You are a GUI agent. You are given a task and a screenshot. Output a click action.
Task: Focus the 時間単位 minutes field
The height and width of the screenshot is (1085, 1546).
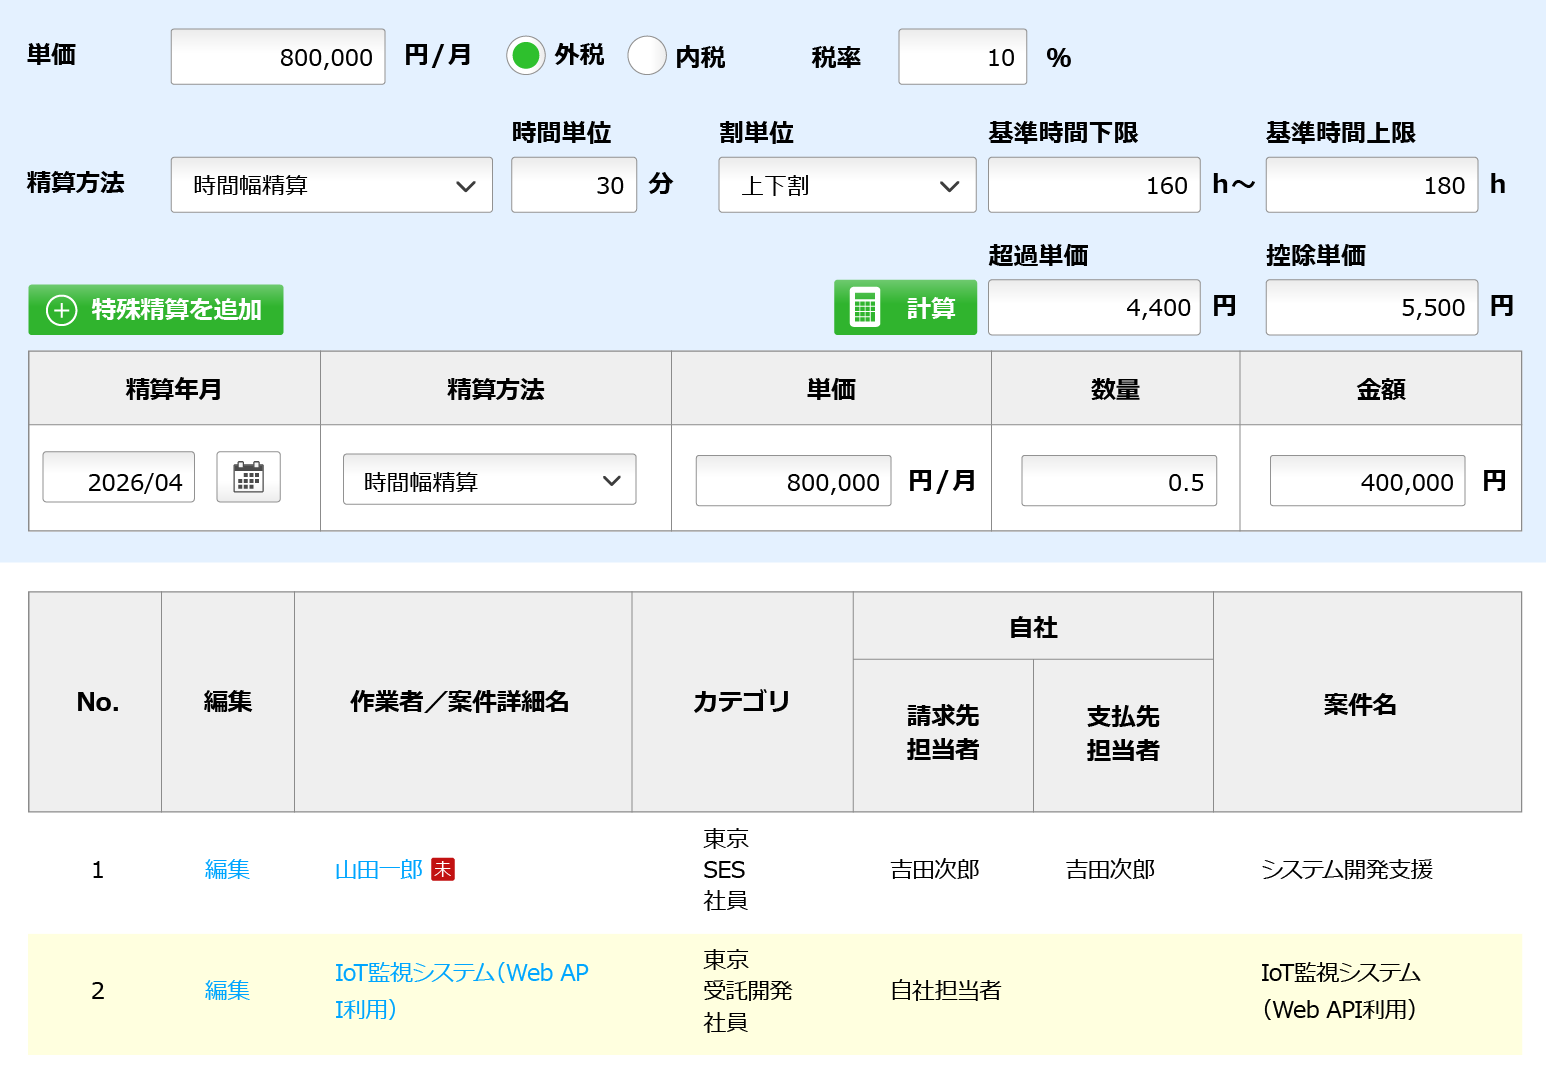point(573,185)
